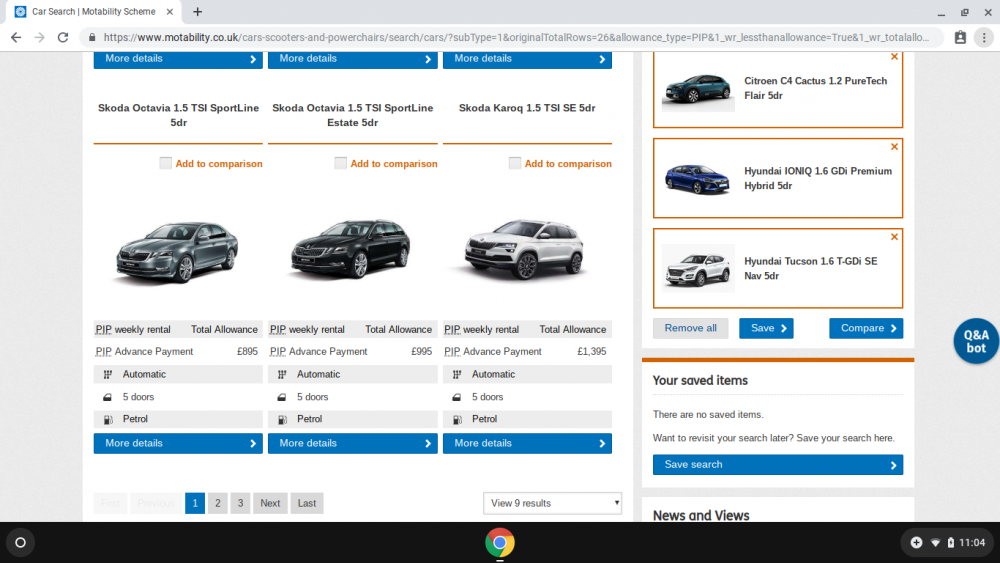Remove Hyundai Tucson from comparison
1000x563 pixels.
click(x=894, y=237)
